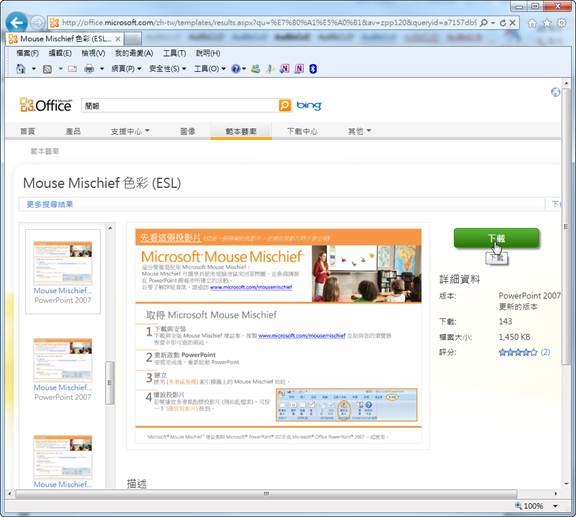
Task: Click the Bluetooth icon in command bar
Action: click(x=313, y=69)
